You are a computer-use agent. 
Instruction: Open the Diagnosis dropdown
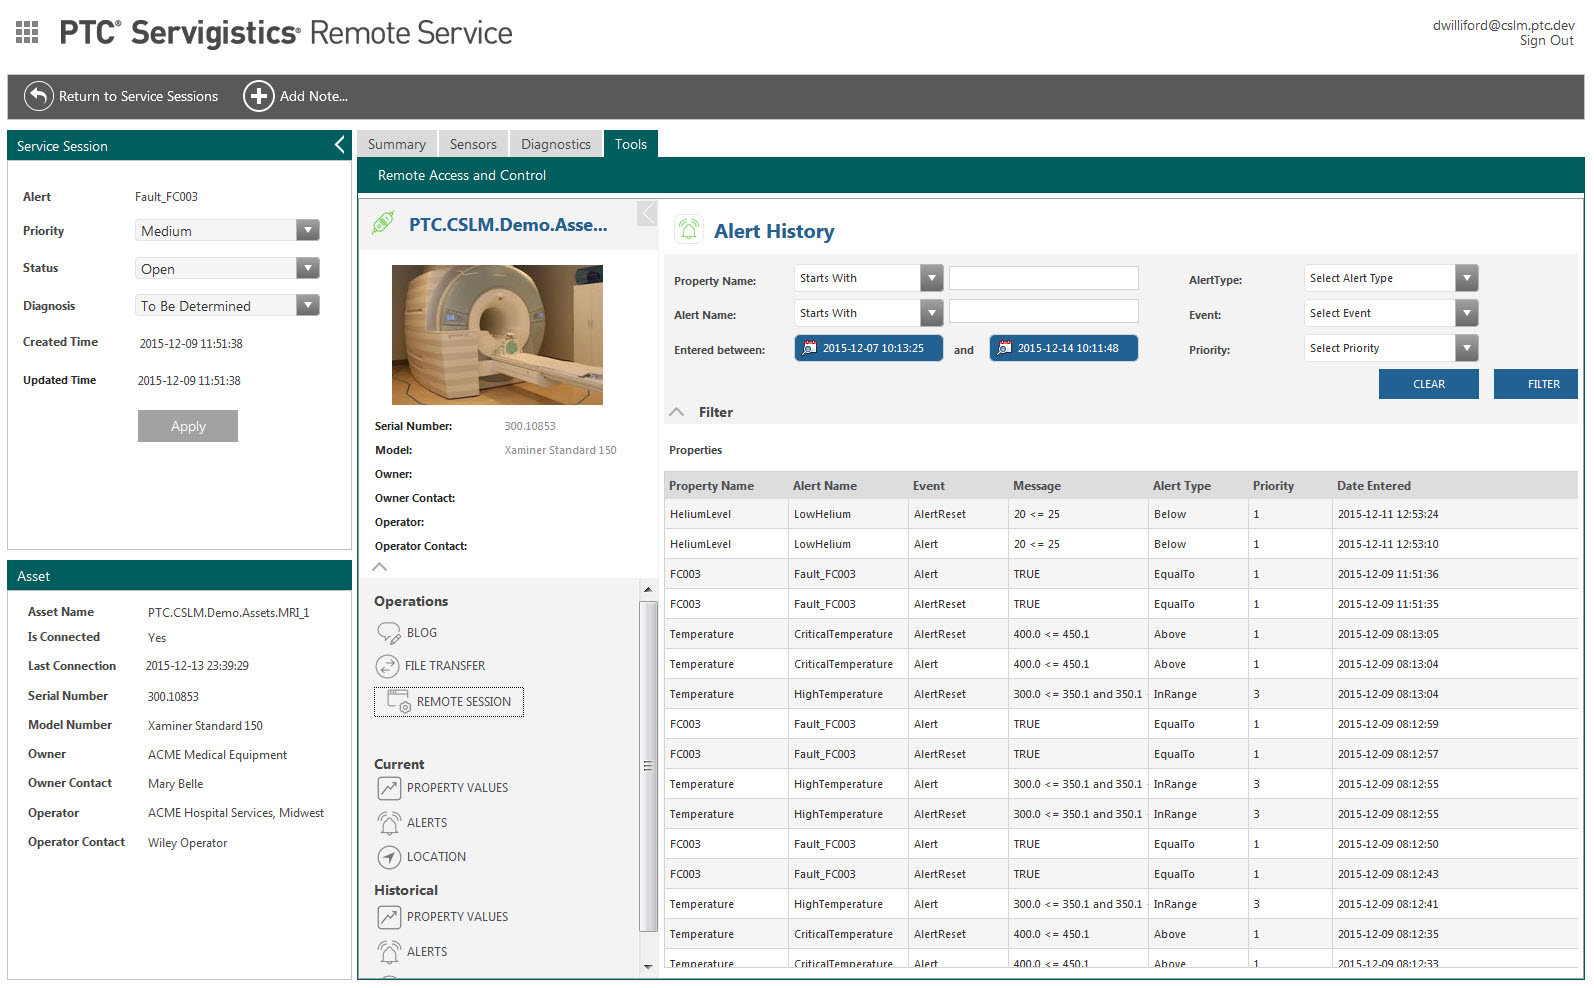pos(227,305)
